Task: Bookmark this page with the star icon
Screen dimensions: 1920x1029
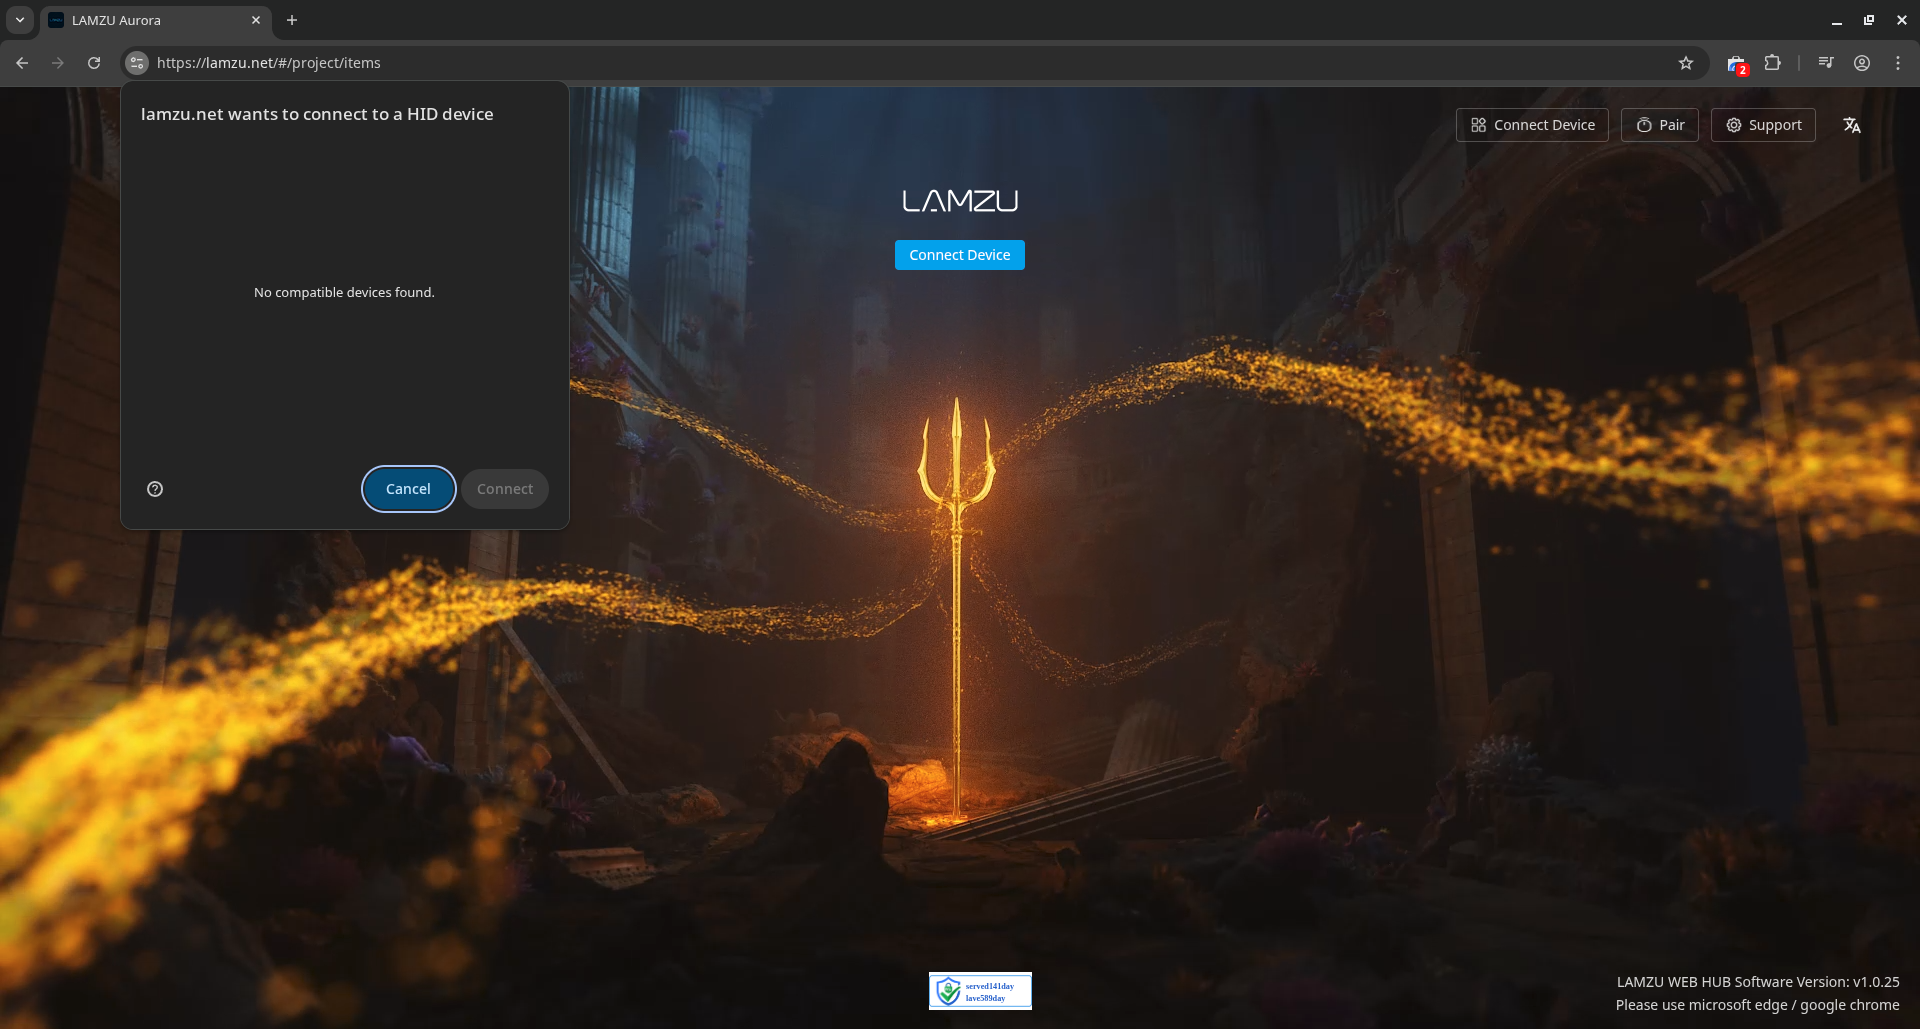Action: pyautogui.click(x=1687, y=62)
